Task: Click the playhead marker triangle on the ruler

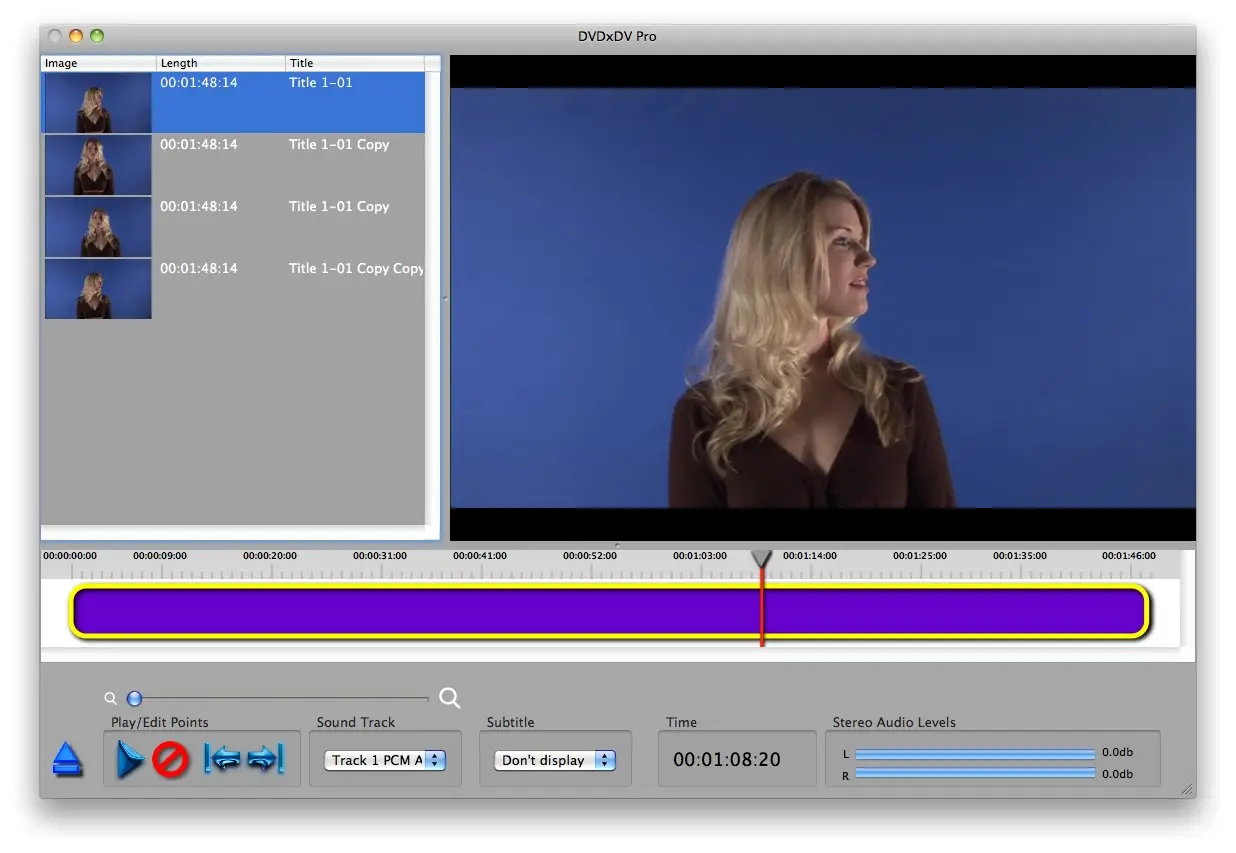Action: tap(762, 558)
